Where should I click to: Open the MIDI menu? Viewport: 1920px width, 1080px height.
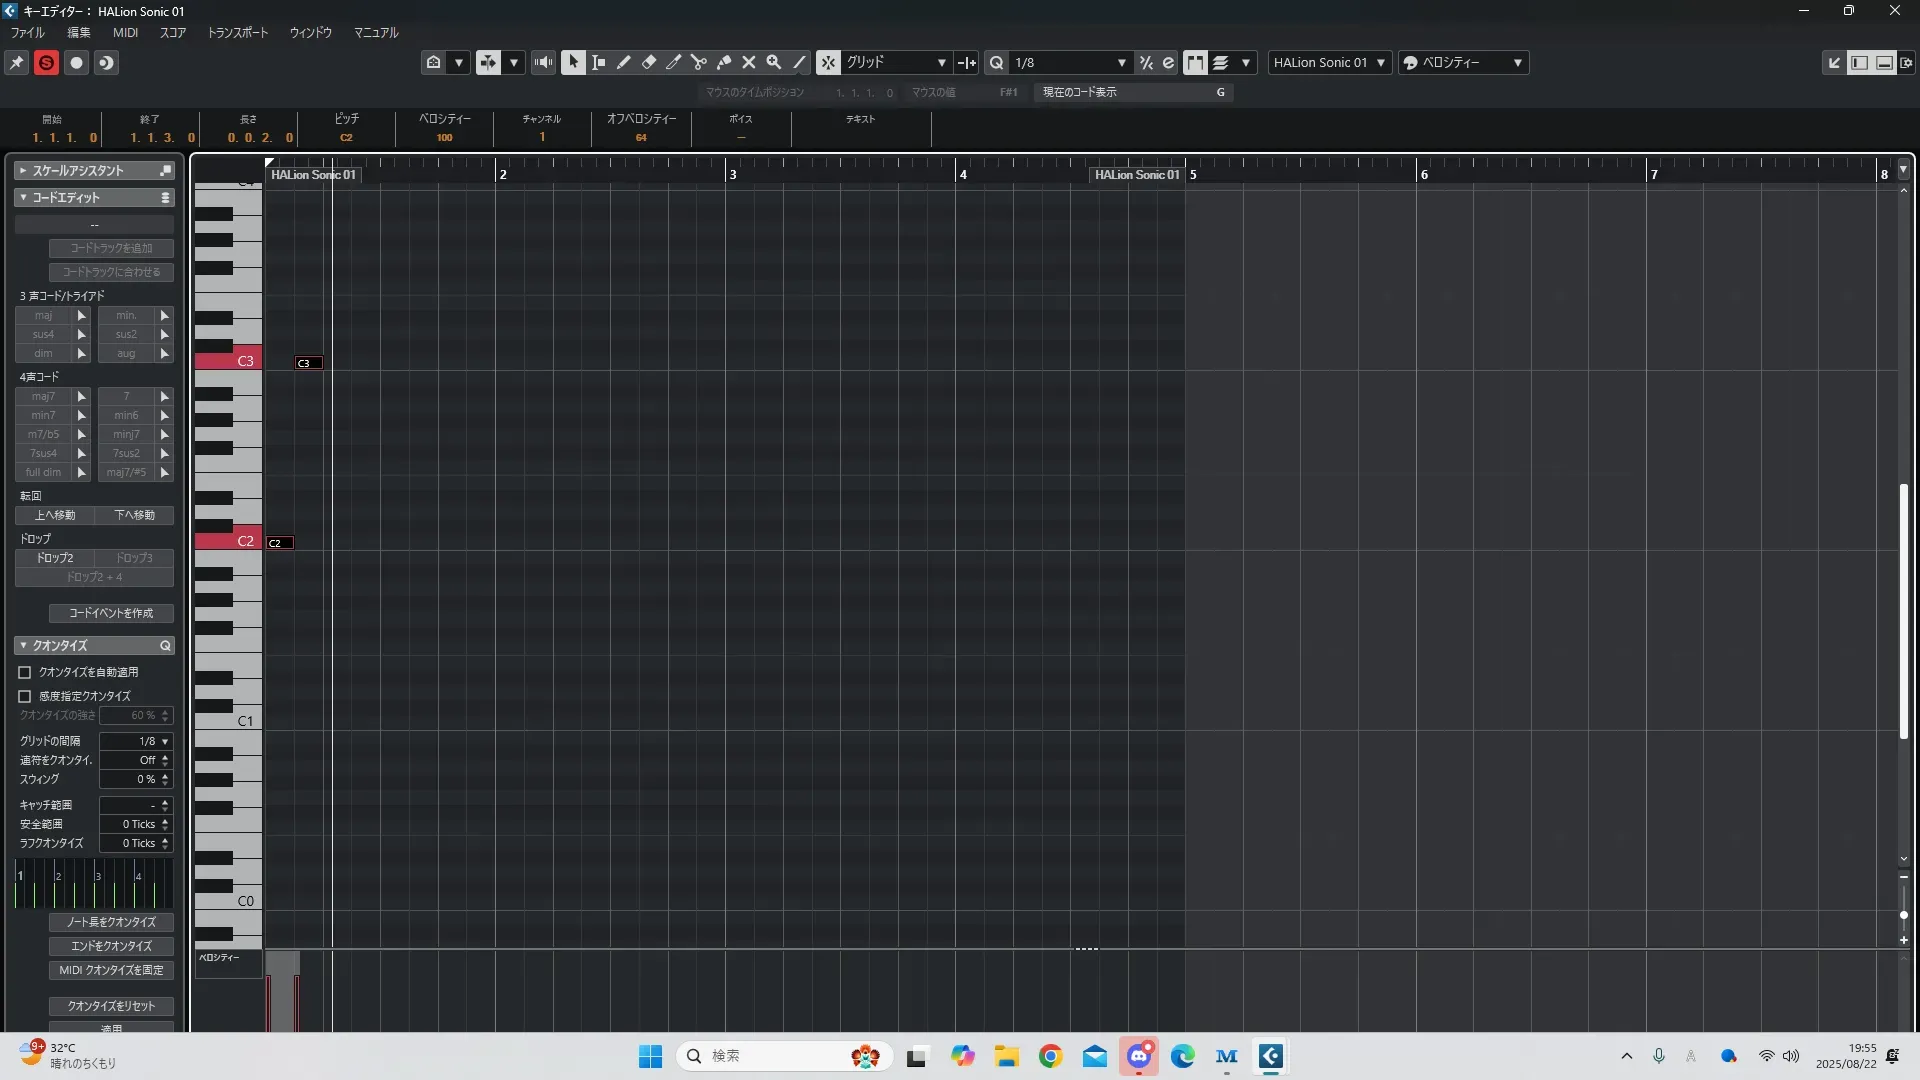click(125, 32)
